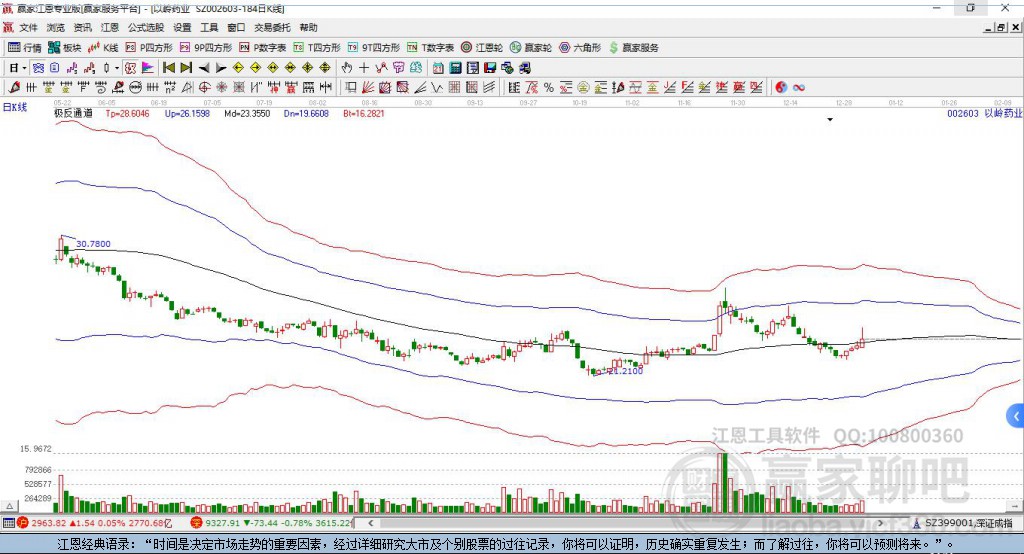Screen dimensions: 1024x554
Task: Toggle the color gradient chart icon
Action: point(148,68)
